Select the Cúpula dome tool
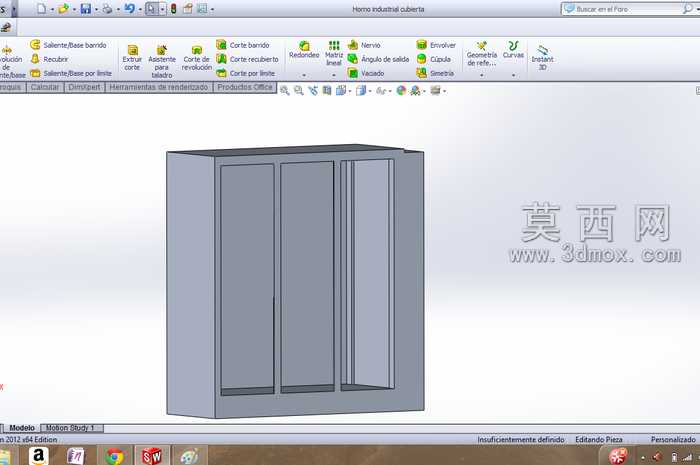 click(x=433, y=59)
